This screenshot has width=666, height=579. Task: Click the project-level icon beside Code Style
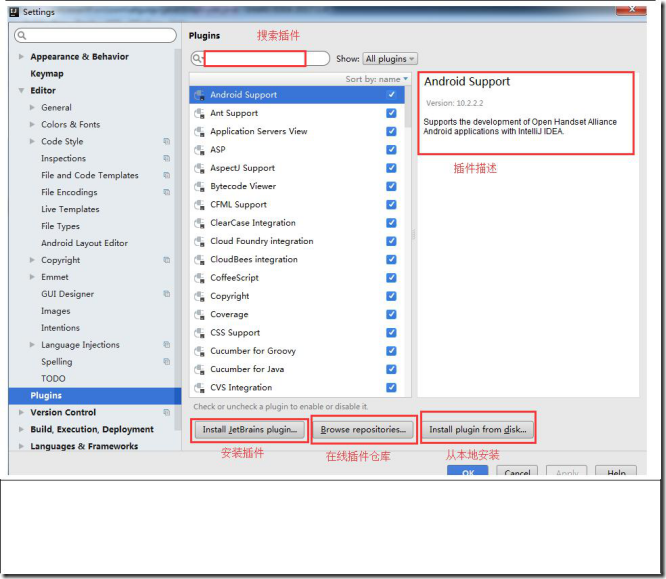click(166, 141)
